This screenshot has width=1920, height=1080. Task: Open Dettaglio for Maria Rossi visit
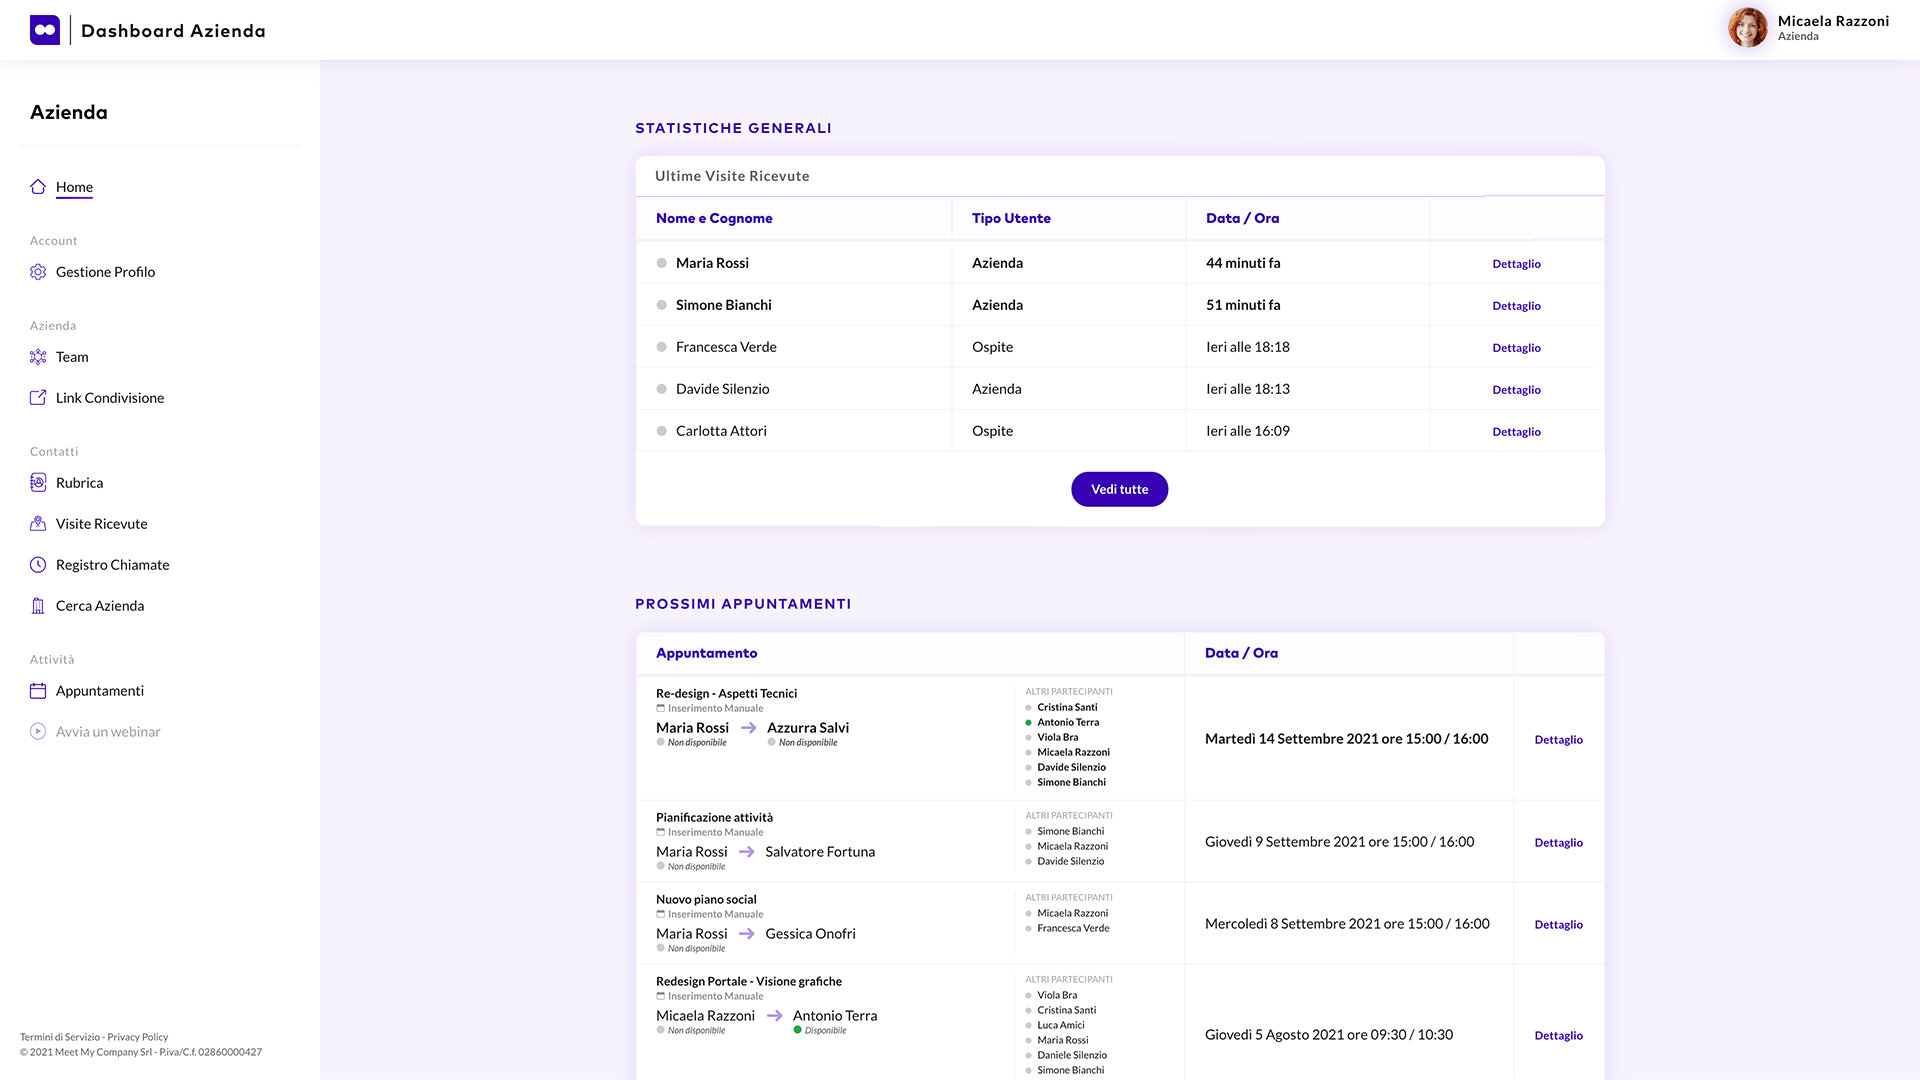coord(1516,264)
